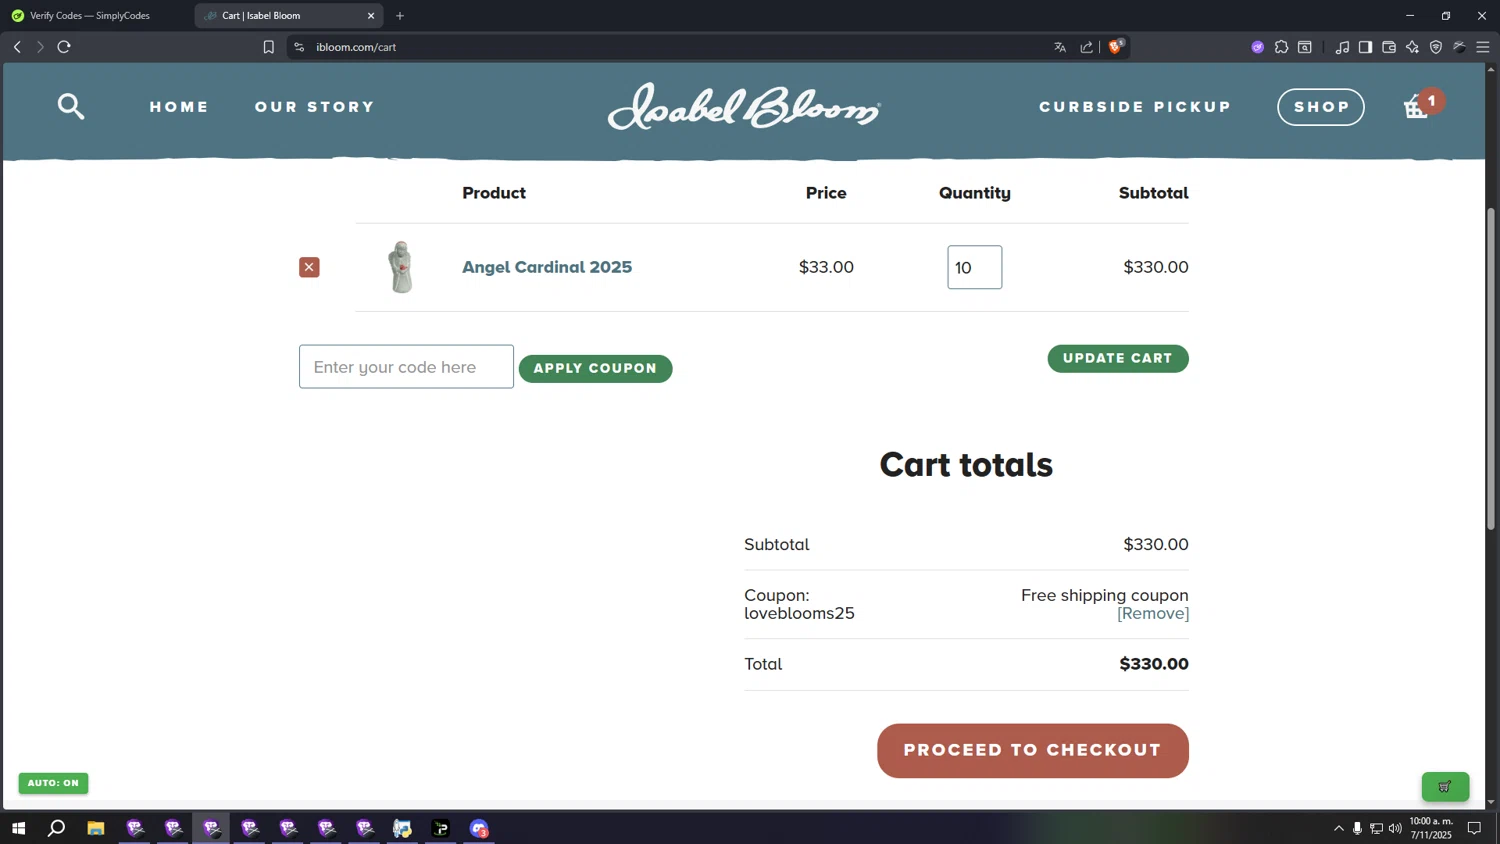This screenshot has width=1500, height=844.
Task: Click the bold Total amount $330.00
Action: [x=1154, y=664]
